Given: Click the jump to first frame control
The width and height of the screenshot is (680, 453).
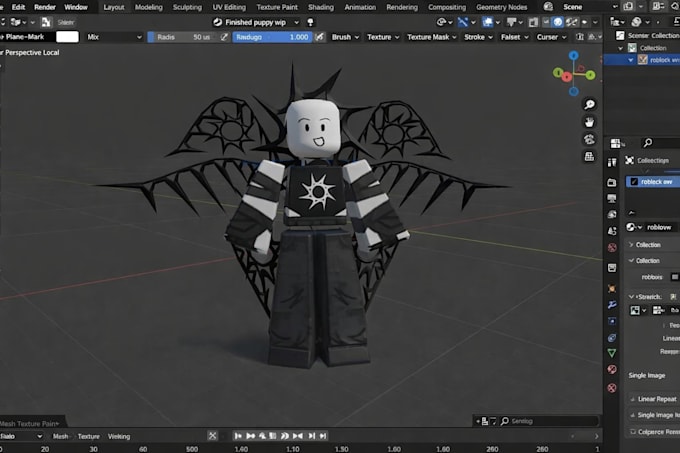Looking at the screenshot, I should click(238, 436).
